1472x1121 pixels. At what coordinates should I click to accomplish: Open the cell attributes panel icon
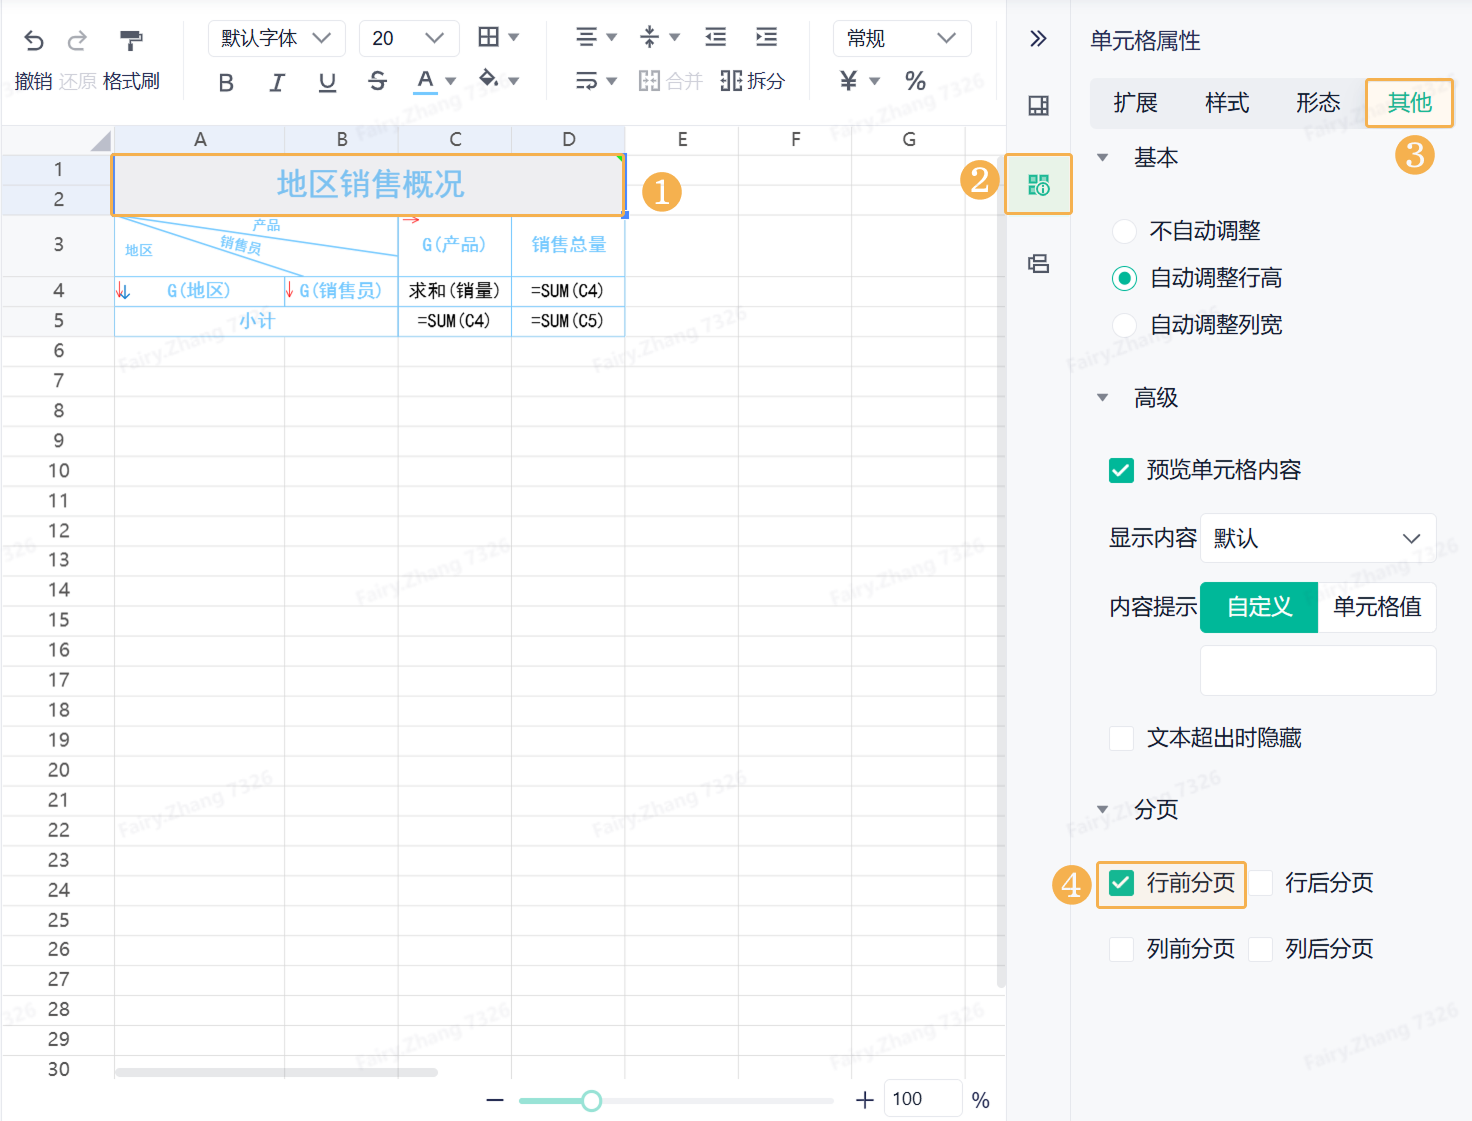click(x=1039, y=184)
